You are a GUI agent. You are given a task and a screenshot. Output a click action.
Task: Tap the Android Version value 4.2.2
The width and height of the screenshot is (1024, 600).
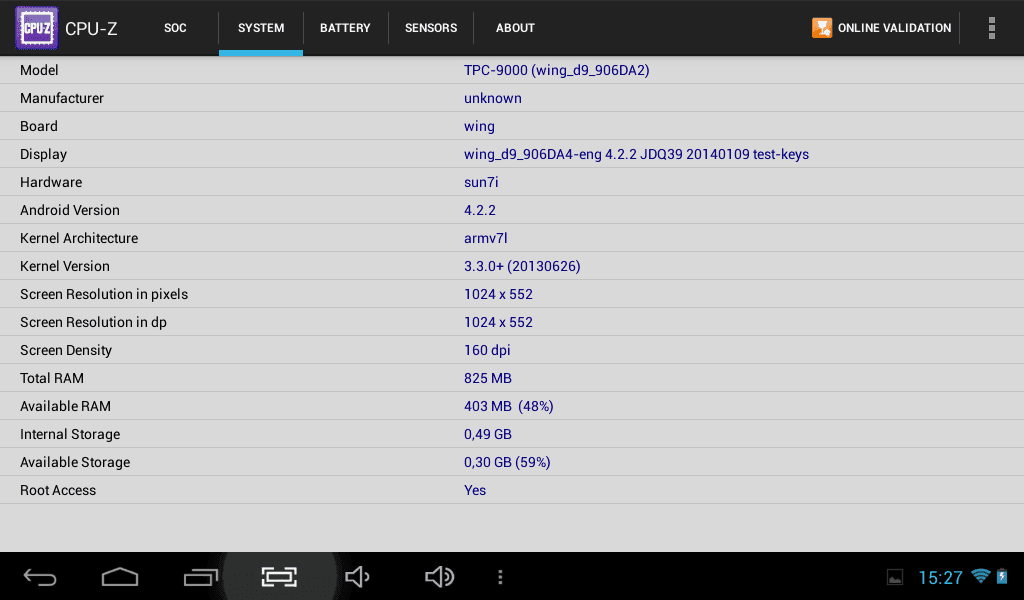coord(480,210)
